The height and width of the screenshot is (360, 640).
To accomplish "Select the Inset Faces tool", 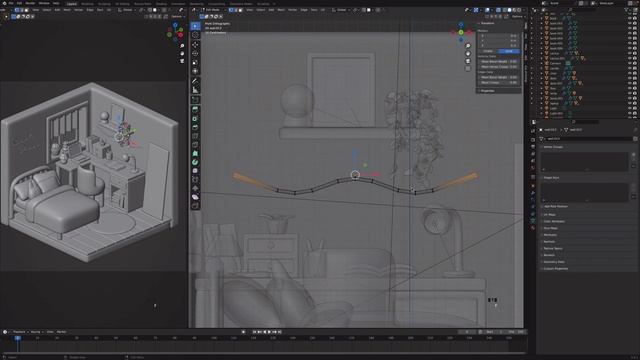I will [x=196, y=118].
